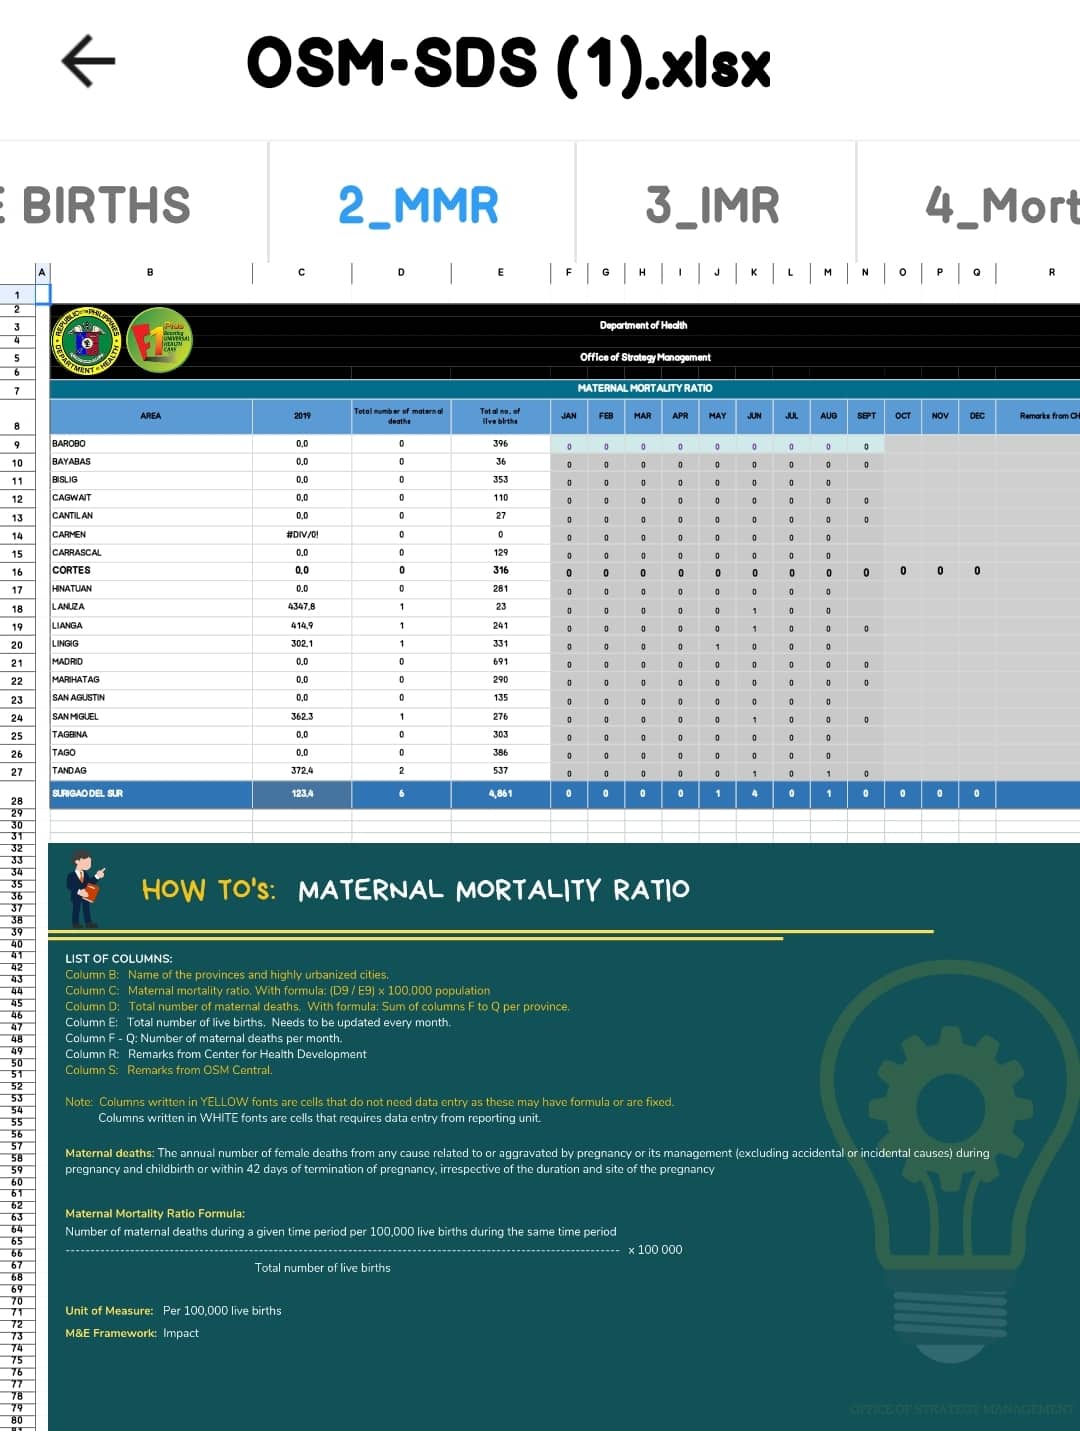The width and height of the screenshot is (1080, 1431).
Task: Select the CORTES area cell
Action: click(x=151, y=570)
